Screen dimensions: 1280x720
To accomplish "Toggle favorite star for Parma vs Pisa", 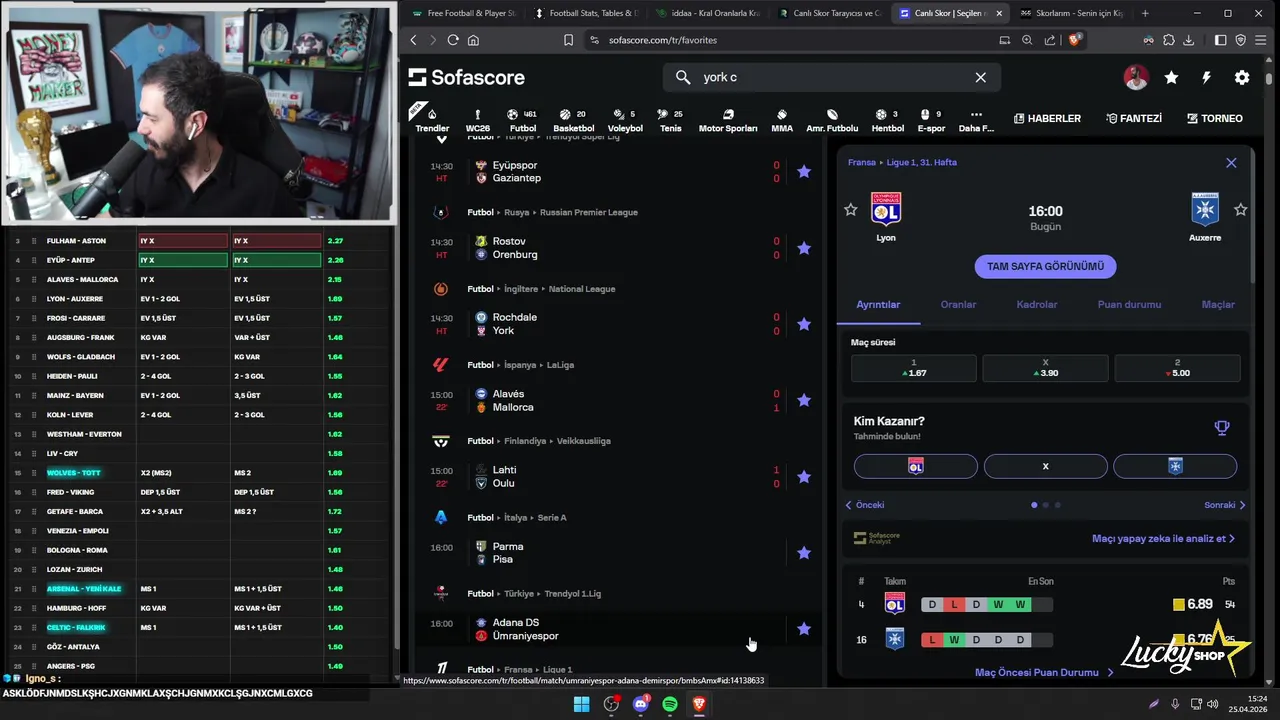I will pyautogui.click(x=804, y=553).
